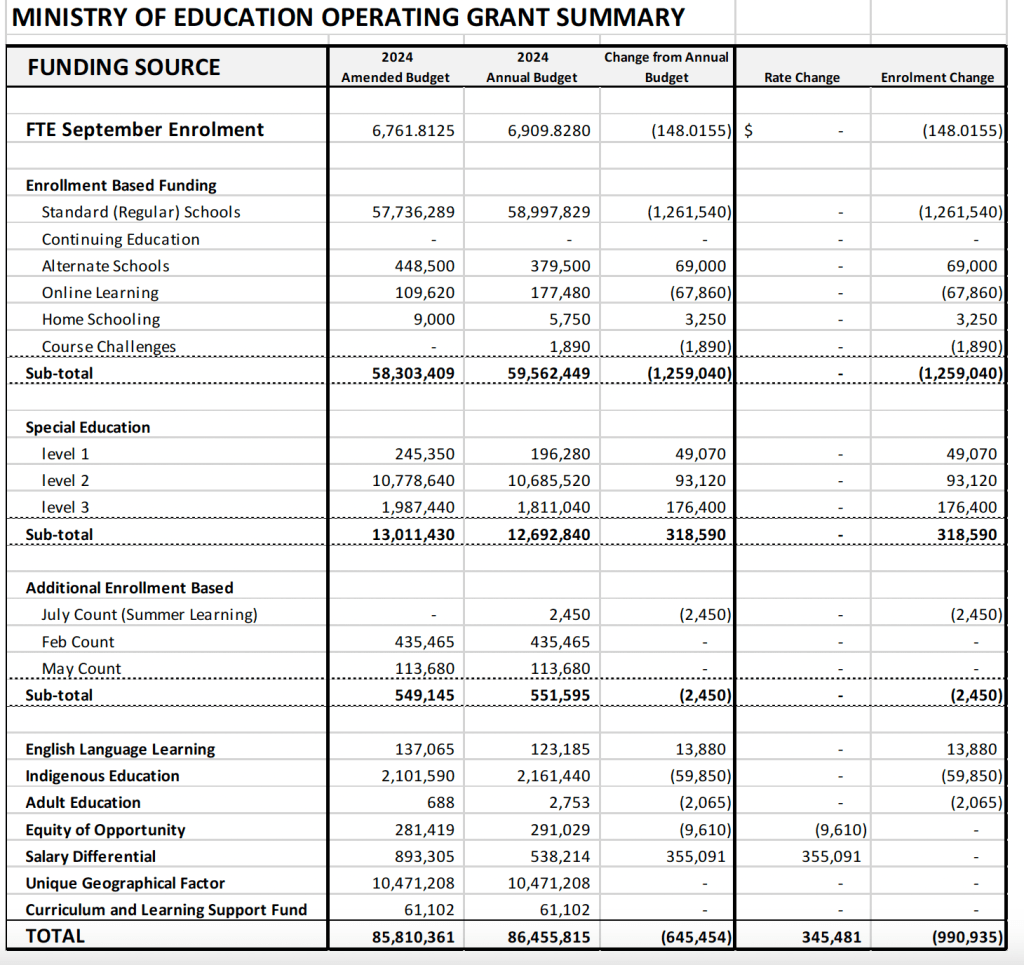Select the Indigenous Education row label
This screenshot has width=1024, height=965.
(x=103, y=776)
